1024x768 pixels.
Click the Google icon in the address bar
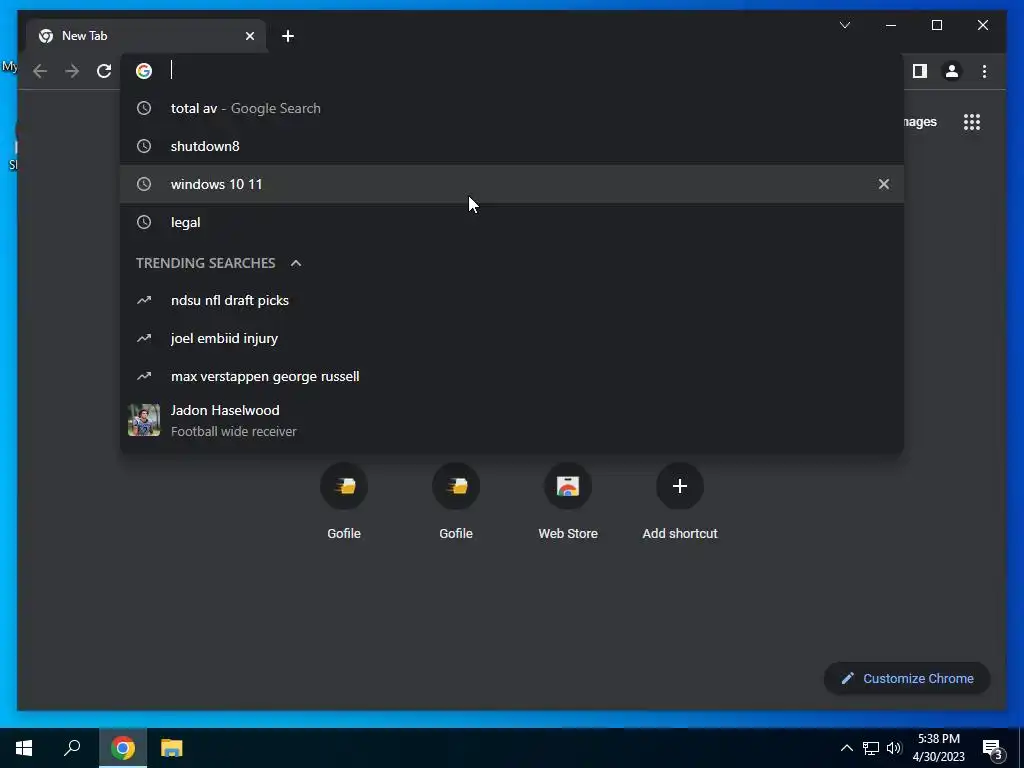tap(144, 71)
